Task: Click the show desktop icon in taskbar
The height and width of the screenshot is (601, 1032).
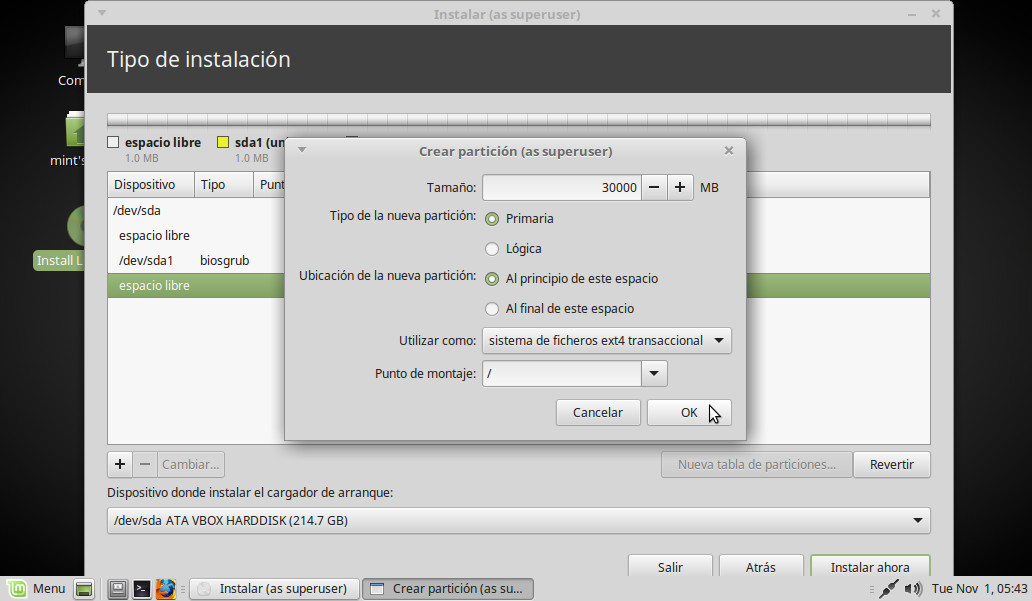Action: click(84, 588)
